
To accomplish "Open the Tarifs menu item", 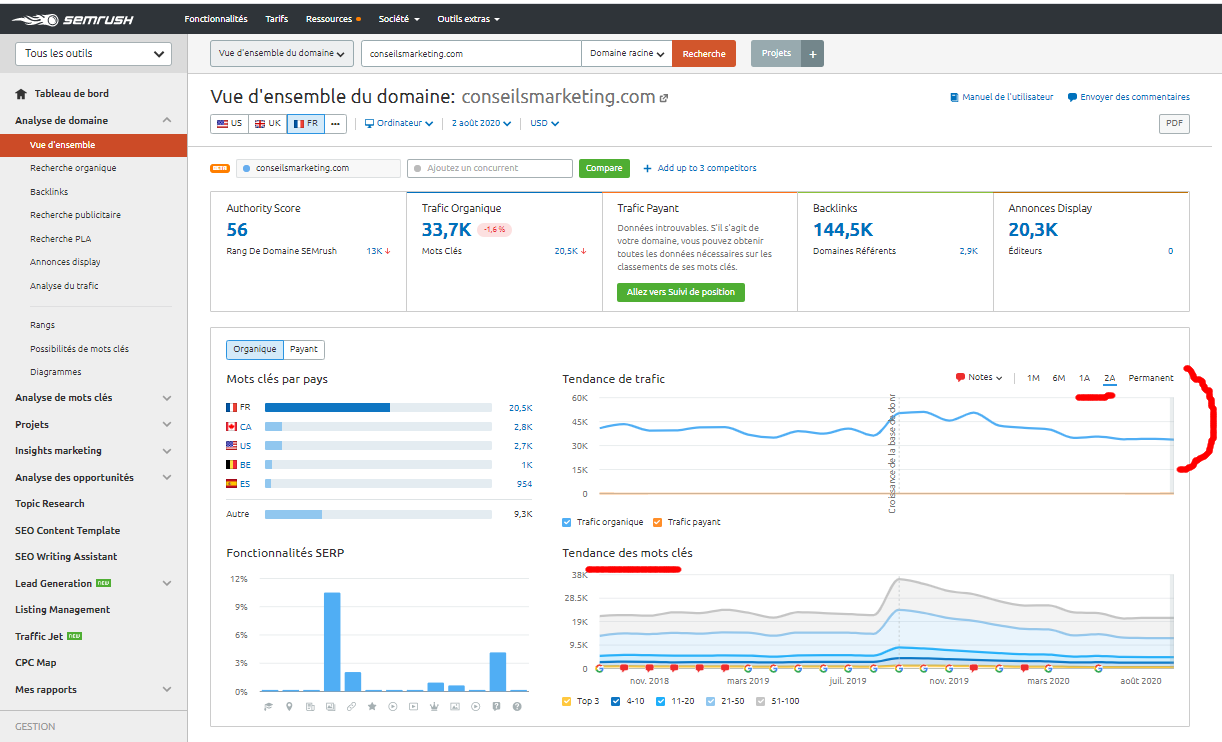I will tap(277, 19).
